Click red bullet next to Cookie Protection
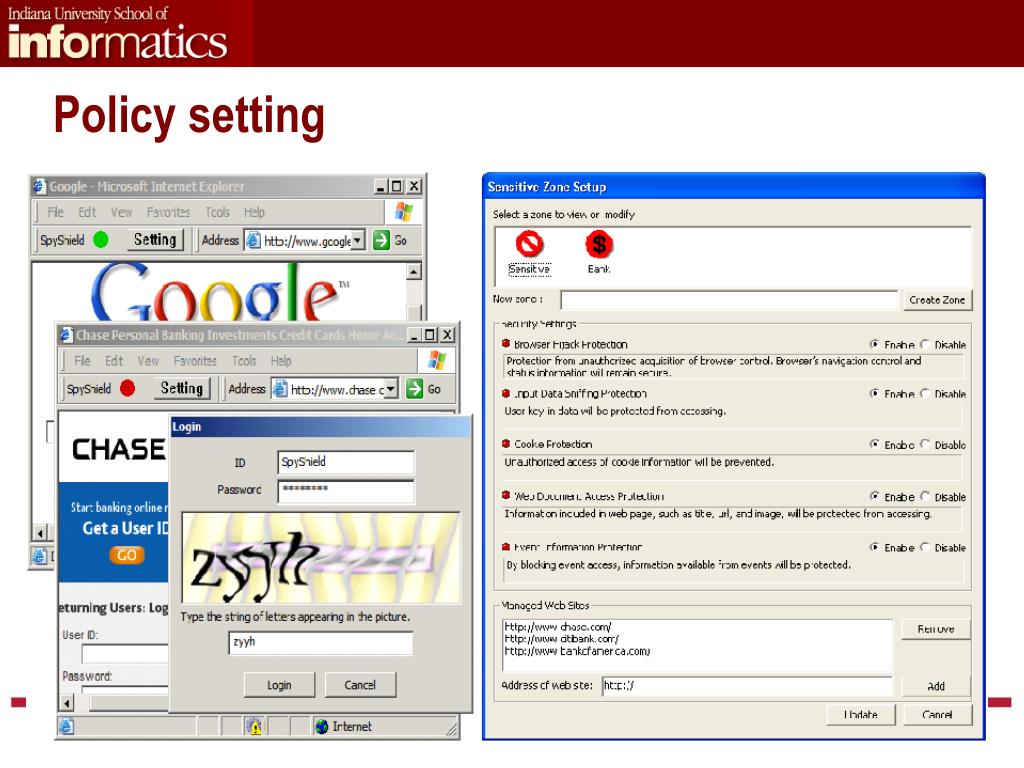1024x768 pixels. tap(505, 443)
